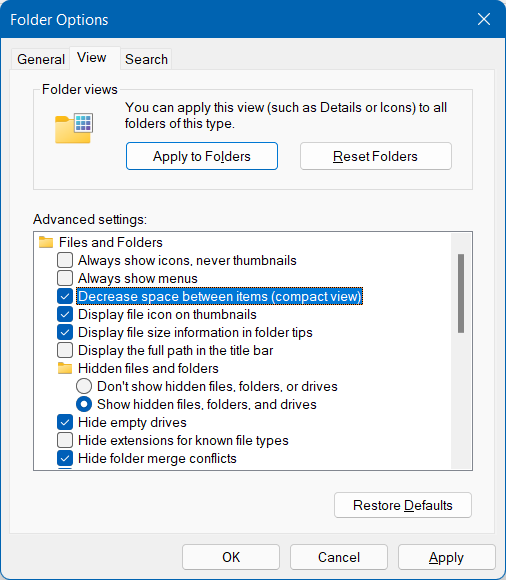The height and width of the screenshot is (580, 506).
Task: Click Reset Folders button
Action: pos(375,156)
